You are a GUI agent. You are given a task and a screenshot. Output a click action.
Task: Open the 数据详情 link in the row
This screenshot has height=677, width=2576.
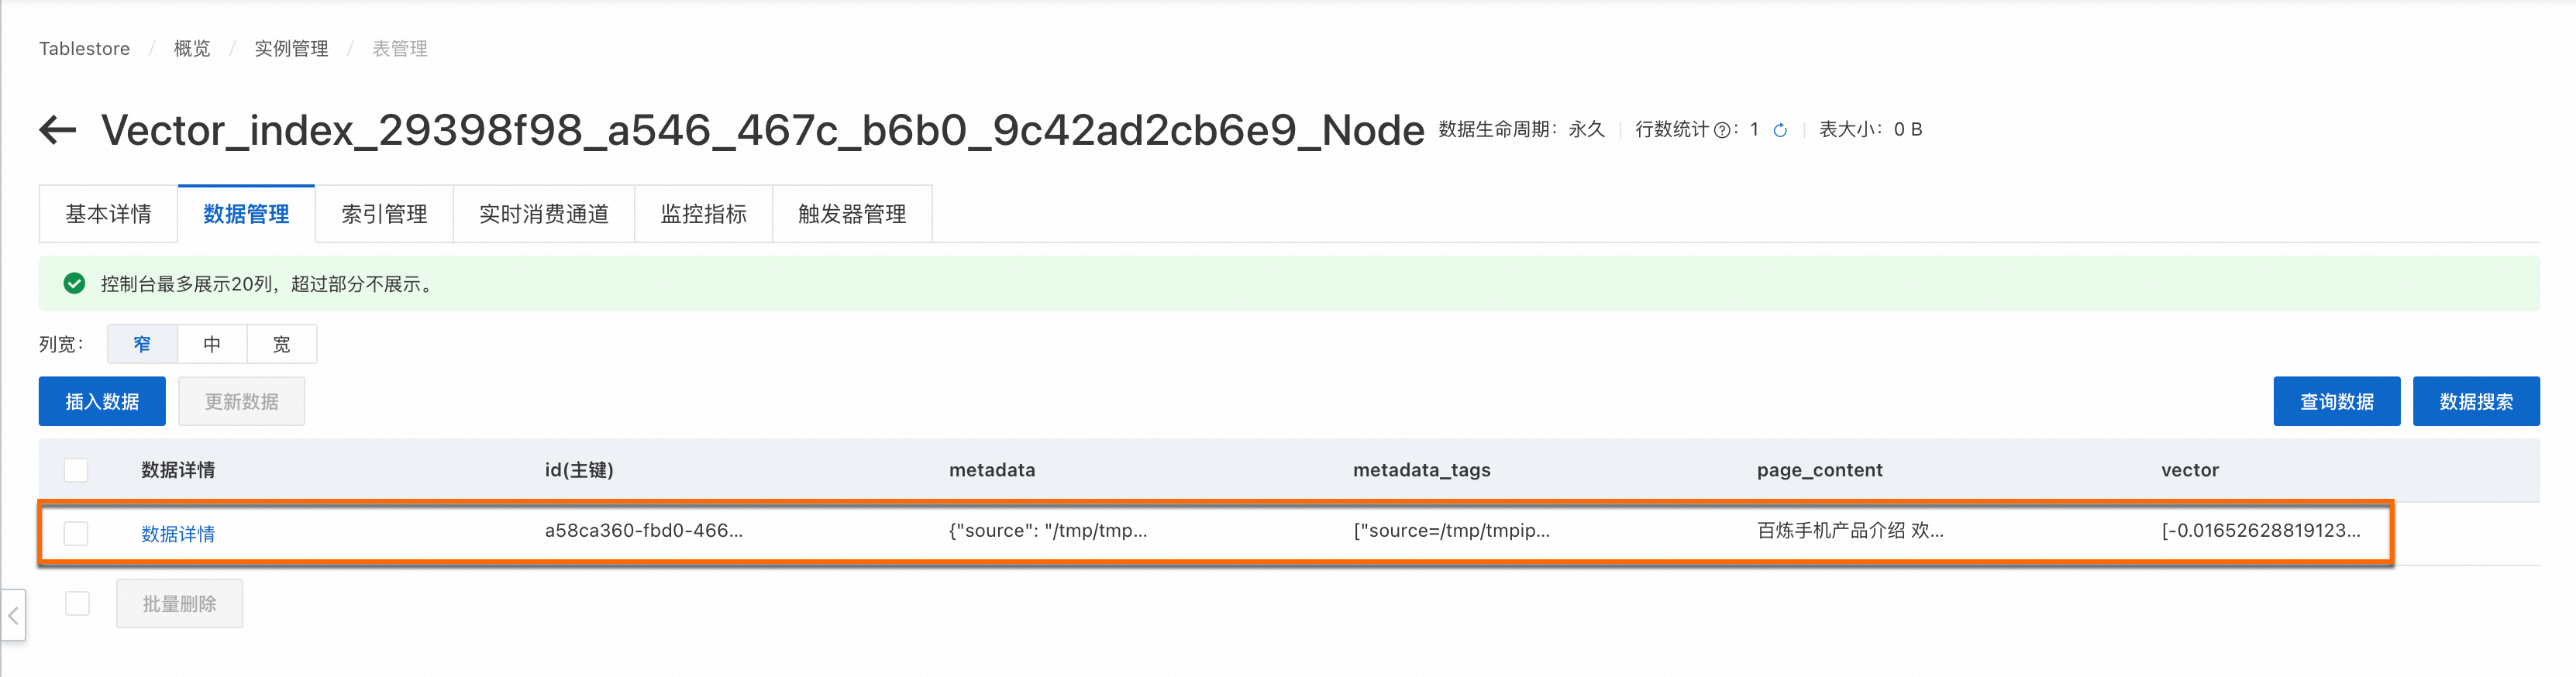178,534
